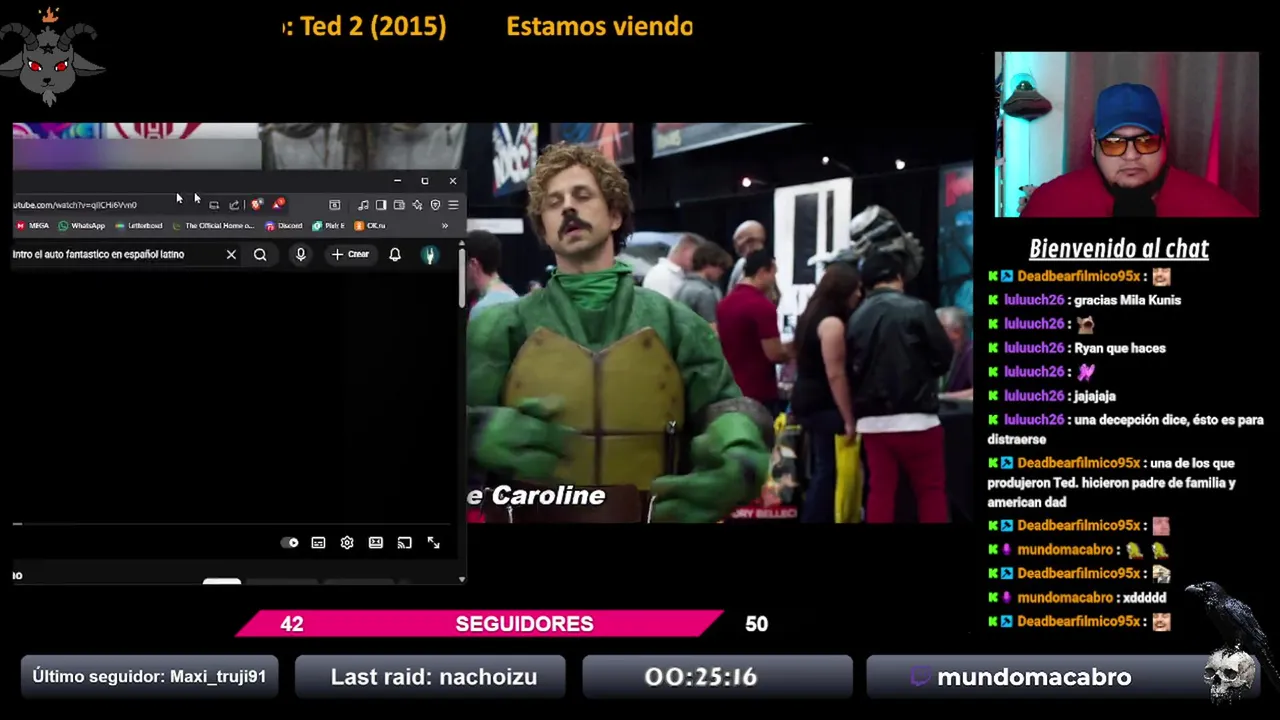The image size is (1280, 720).
Task: Open the Brave Wallet icon
Action: tap(399, 205)
